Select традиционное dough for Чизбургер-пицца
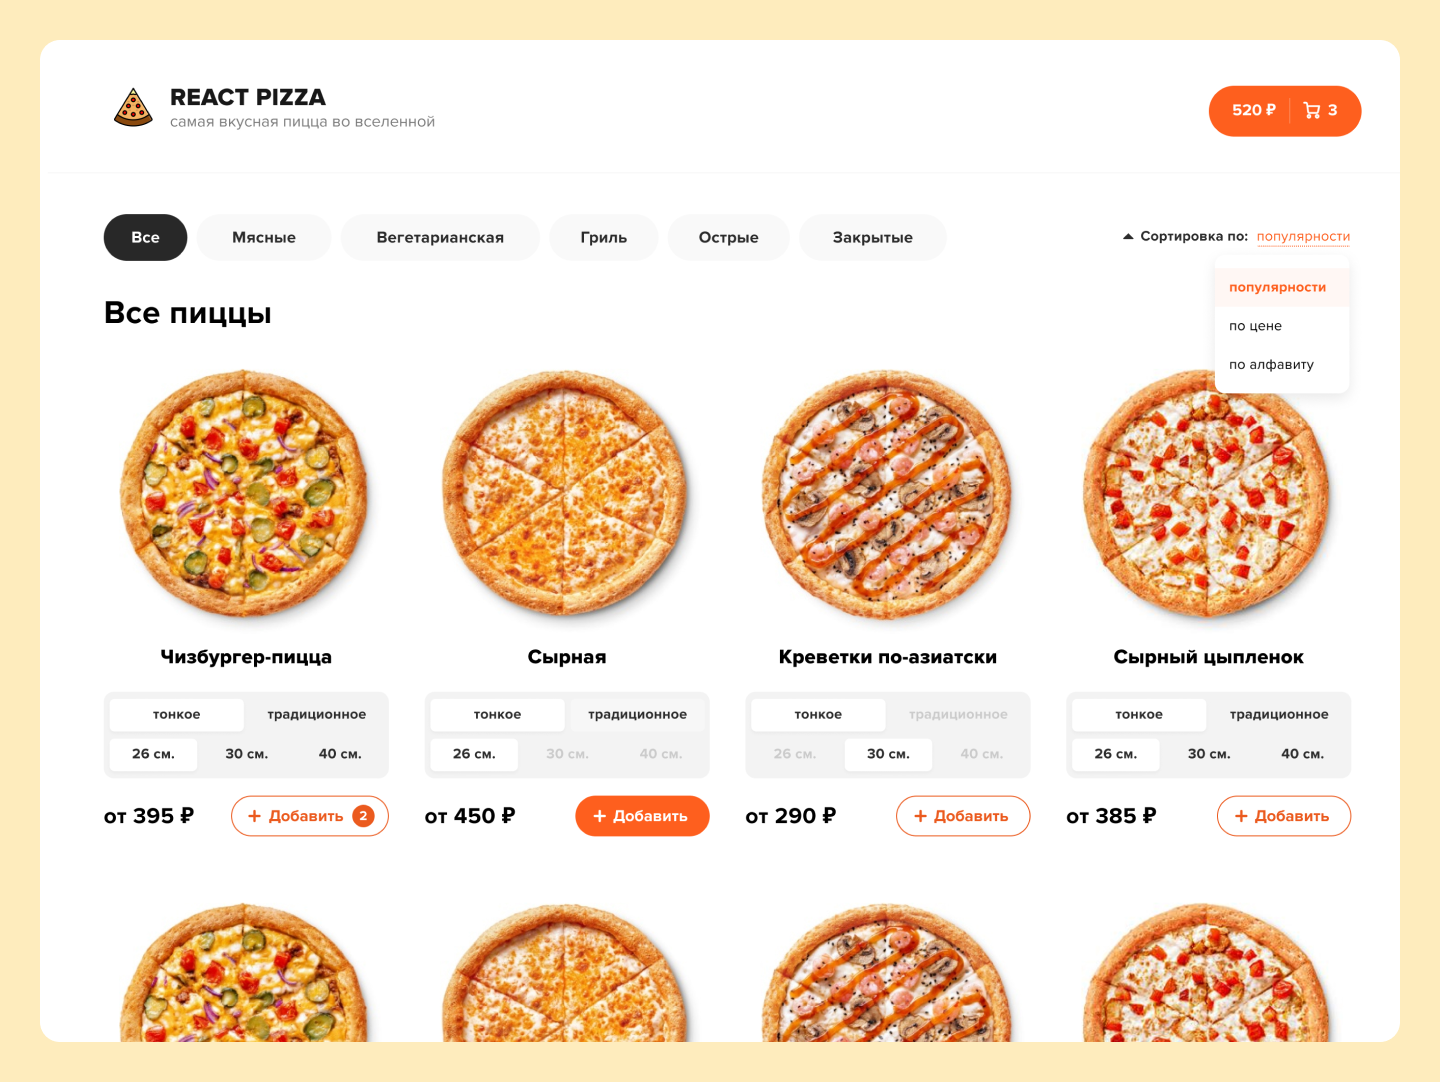1440x1082 pixels. point(316,714)
